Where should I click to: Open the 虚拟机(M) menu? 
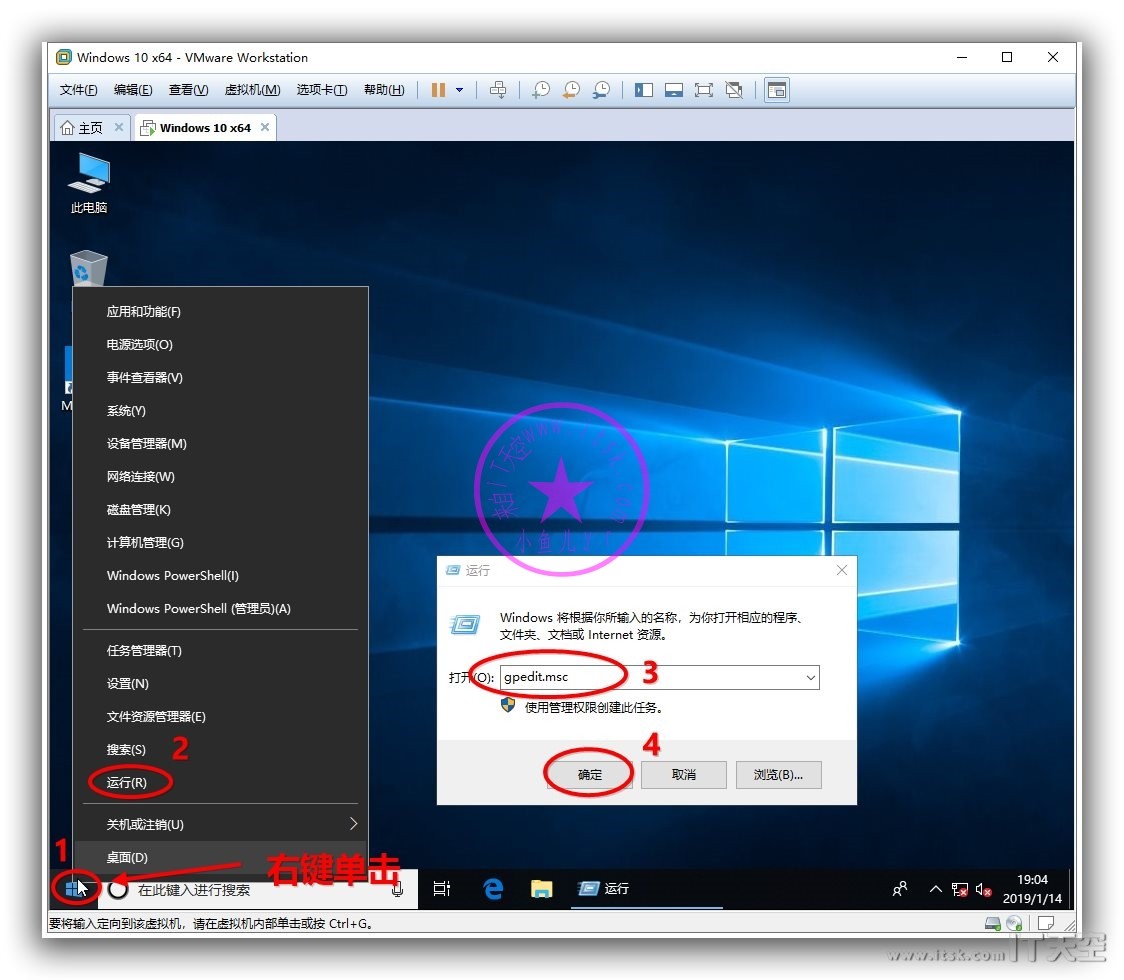[252, 90]
